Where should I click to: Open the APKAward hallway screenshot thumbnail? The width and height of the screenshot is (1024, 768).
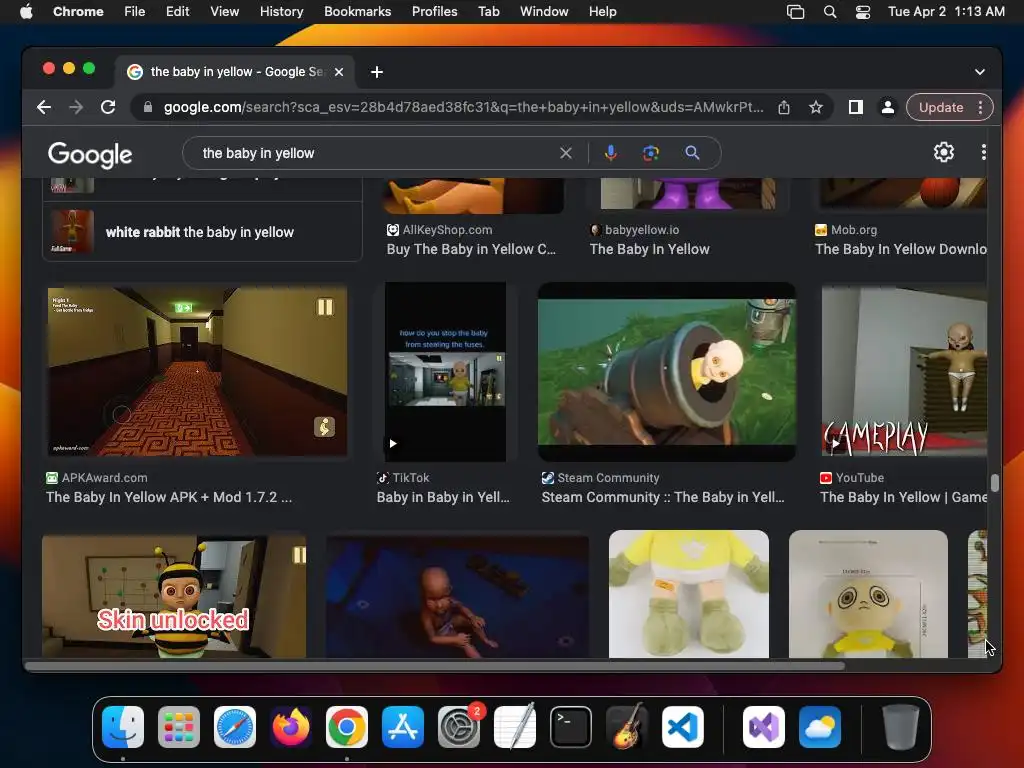click(x=197, y=371)
